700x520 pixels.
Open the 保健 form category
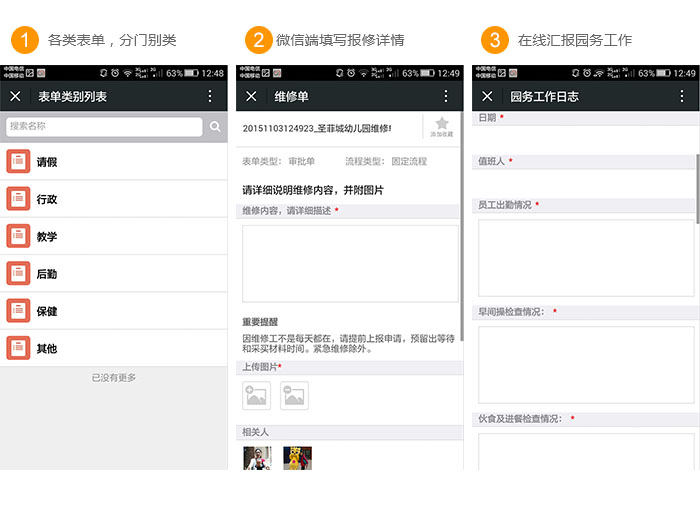pyautogui.click(x=114, y=311)
